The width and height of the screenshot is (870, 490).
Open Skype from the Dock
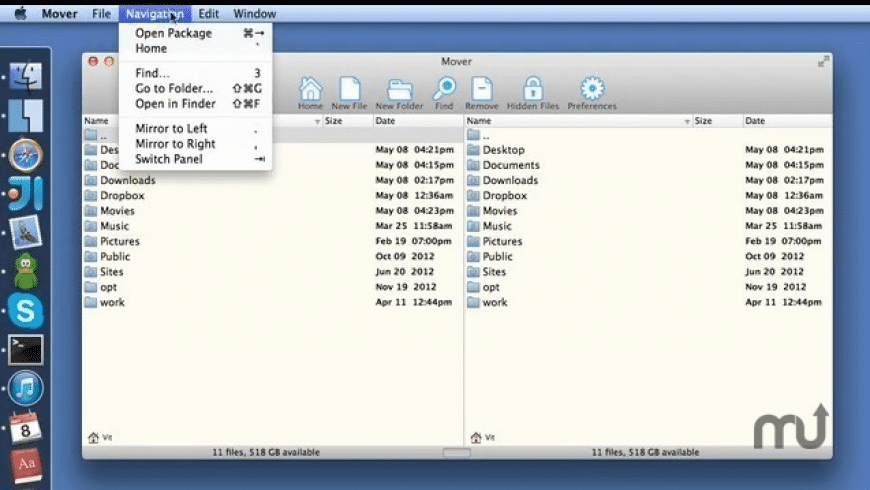point(26,310)
